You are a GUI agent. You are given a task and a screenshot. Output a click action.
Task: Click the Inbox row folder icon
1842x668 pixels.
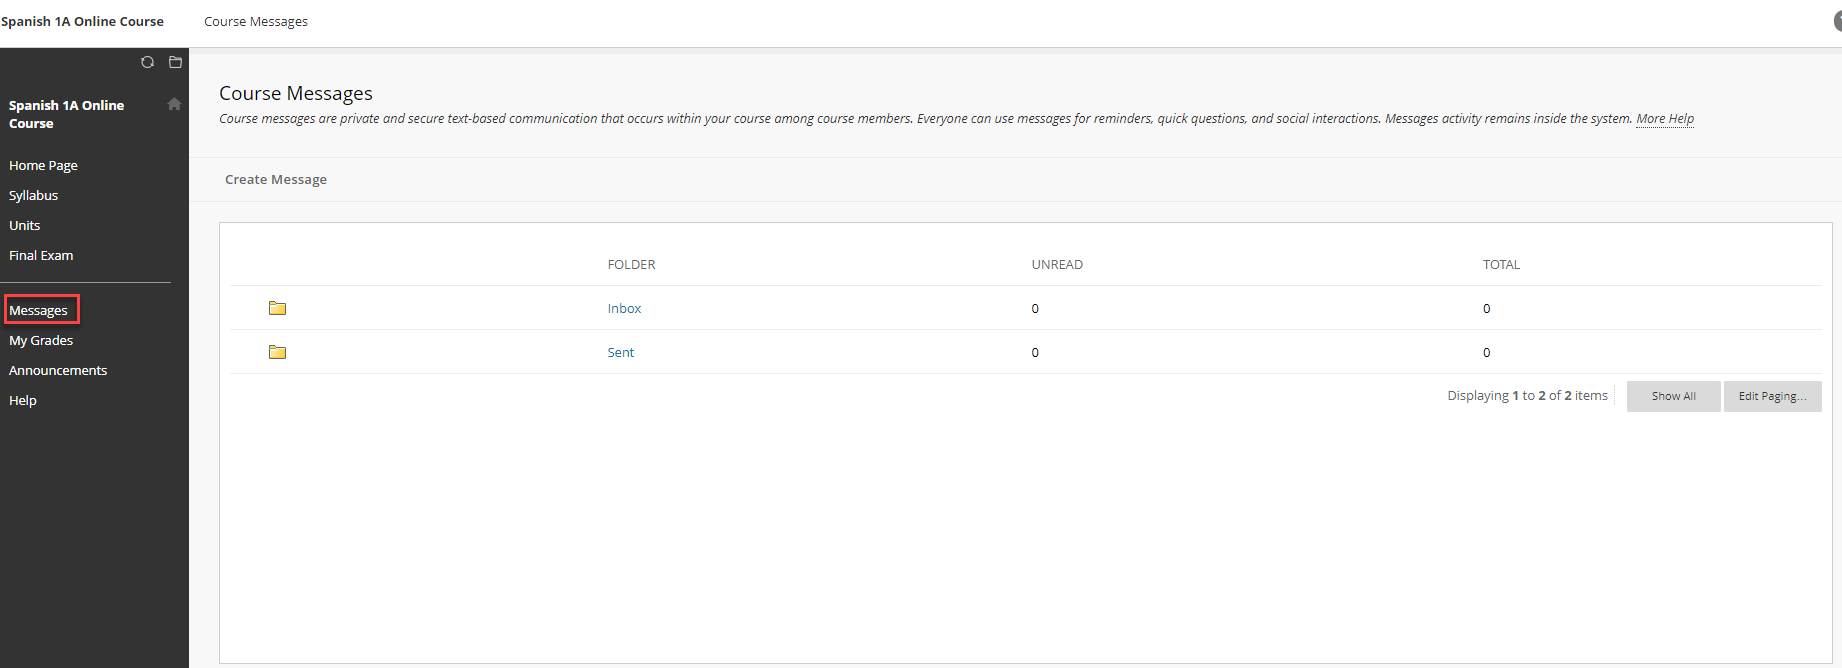click(277, 308)
